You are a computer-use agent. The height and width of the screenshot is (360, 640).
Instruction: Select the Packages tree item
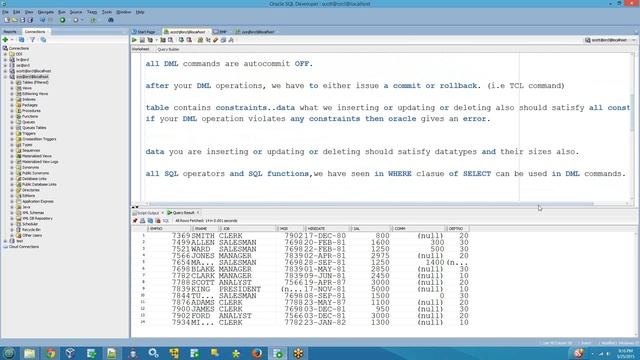coord(29,105)
